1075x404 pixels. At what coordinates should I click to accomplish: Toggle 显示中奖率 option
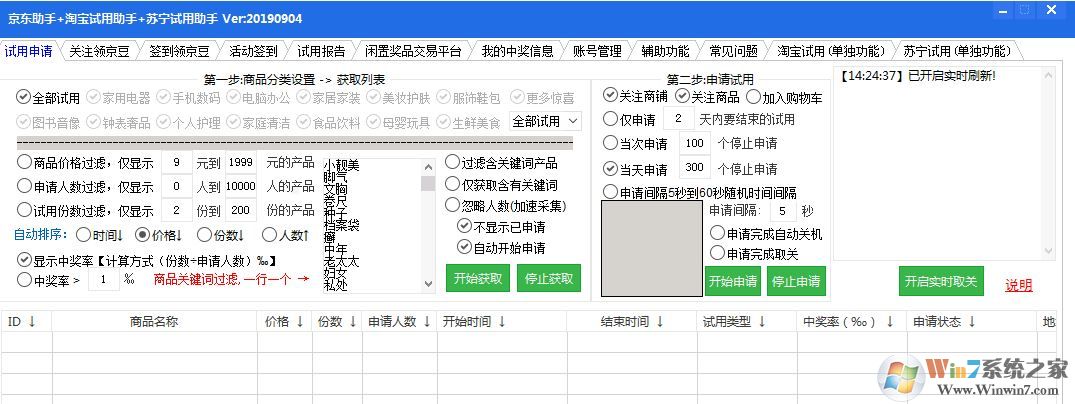(147, 261)
